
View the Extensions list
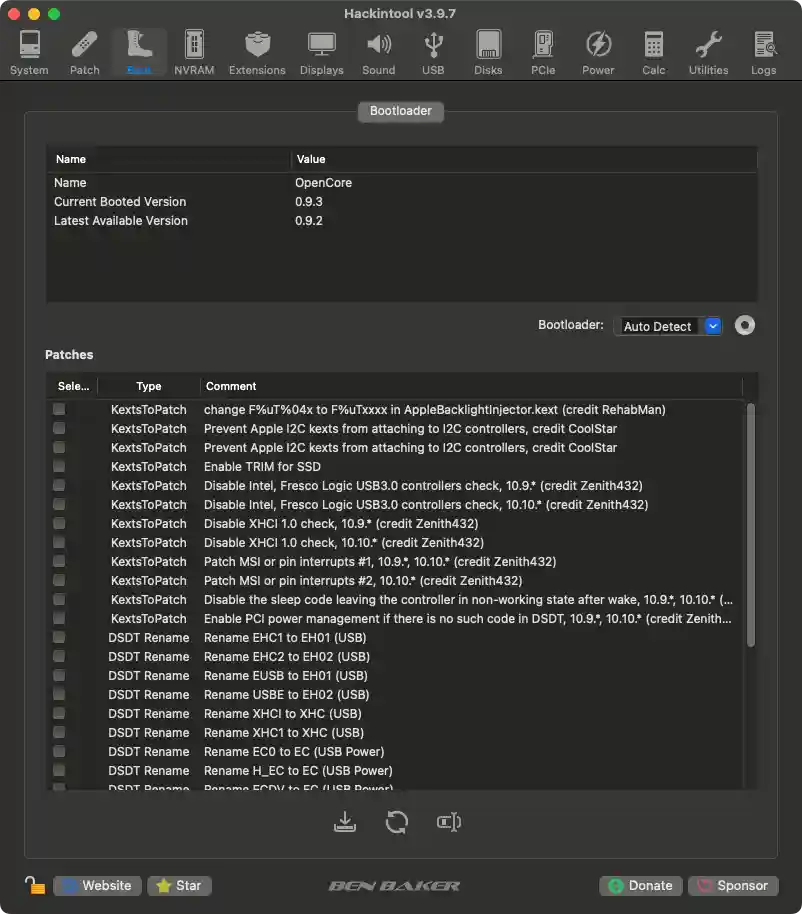pos(257,50)
